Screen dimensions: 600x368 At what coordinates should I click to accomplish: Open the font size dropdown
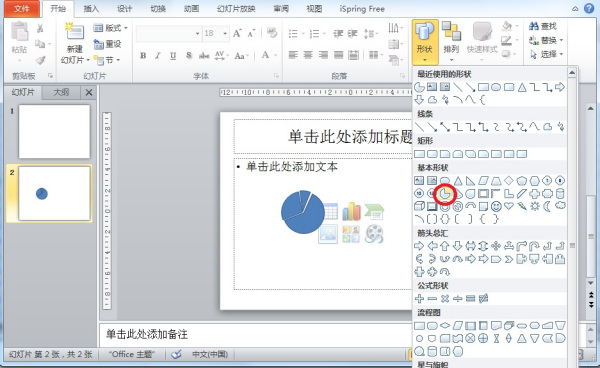click(225, 34)
